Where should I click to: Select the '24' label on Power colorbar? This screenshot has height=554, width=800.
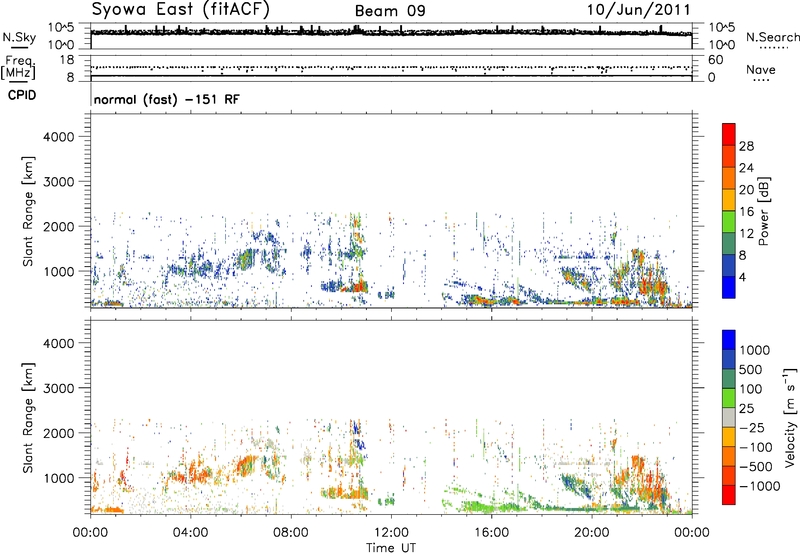(x=746, y=168)
